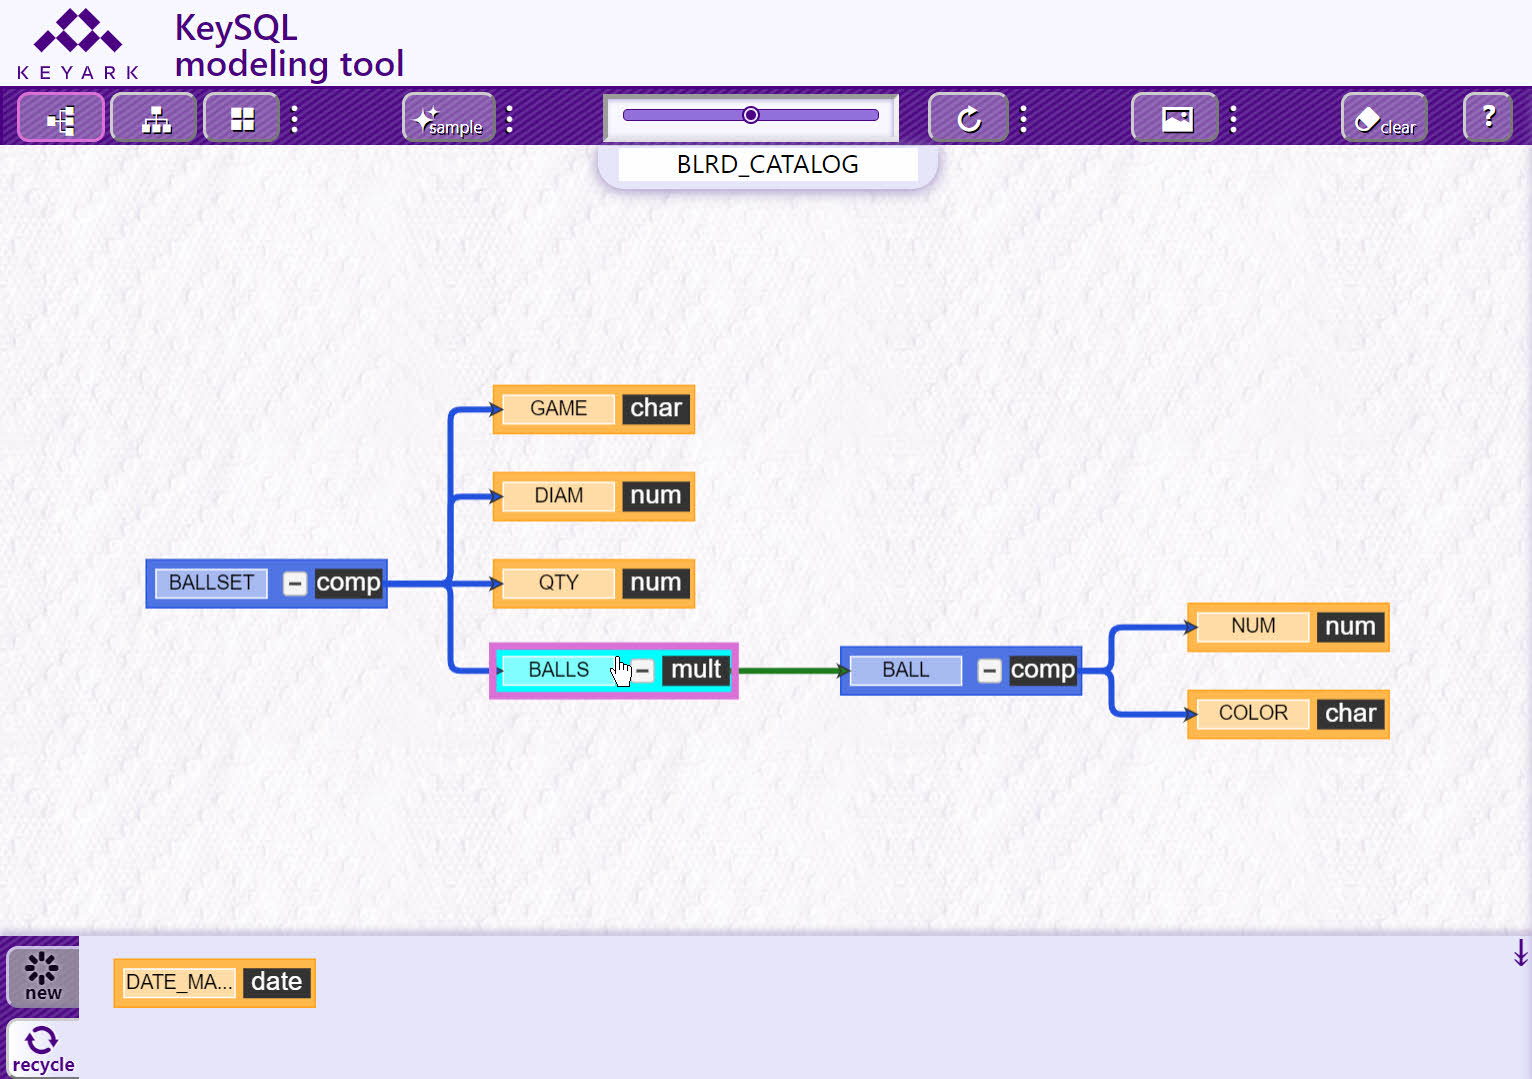The height and width of the screenshot is (1079, 1532).
Task: Click the comp type tag of BALL
Action: click(x=1043, y=670)
